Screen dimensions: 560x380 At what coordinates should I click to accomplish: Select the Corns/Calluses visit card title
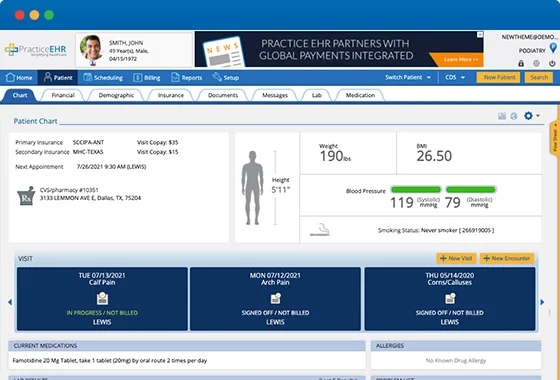450,282
